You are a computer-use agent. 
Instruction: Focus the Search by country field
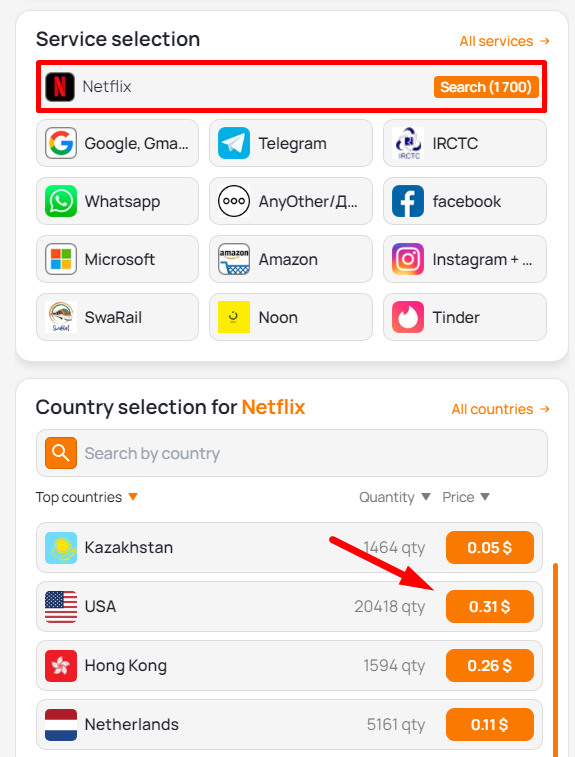pyautogui.click(x=292, y=453)
